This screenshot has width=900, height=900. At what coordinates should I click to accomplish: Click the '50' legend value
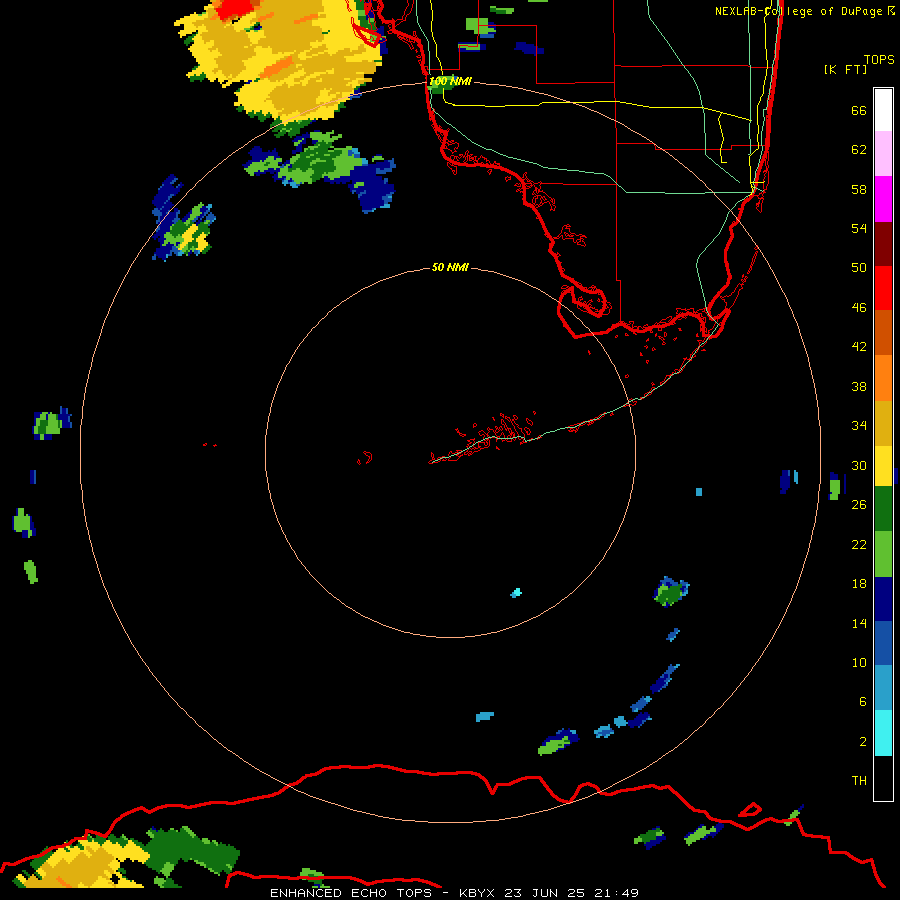tap(859, 268)
